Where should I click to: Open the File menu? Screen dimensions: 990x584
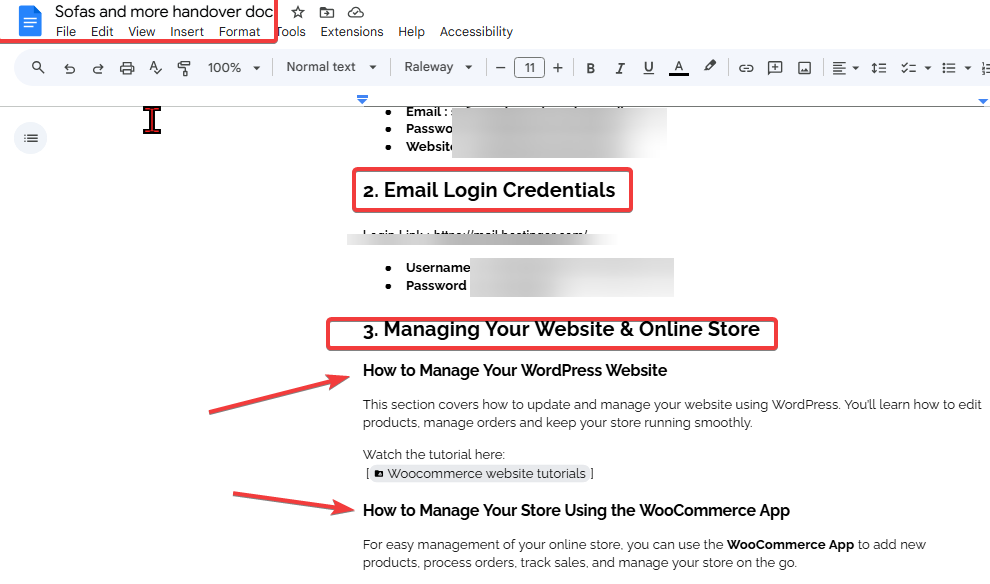tap(66, 32)
